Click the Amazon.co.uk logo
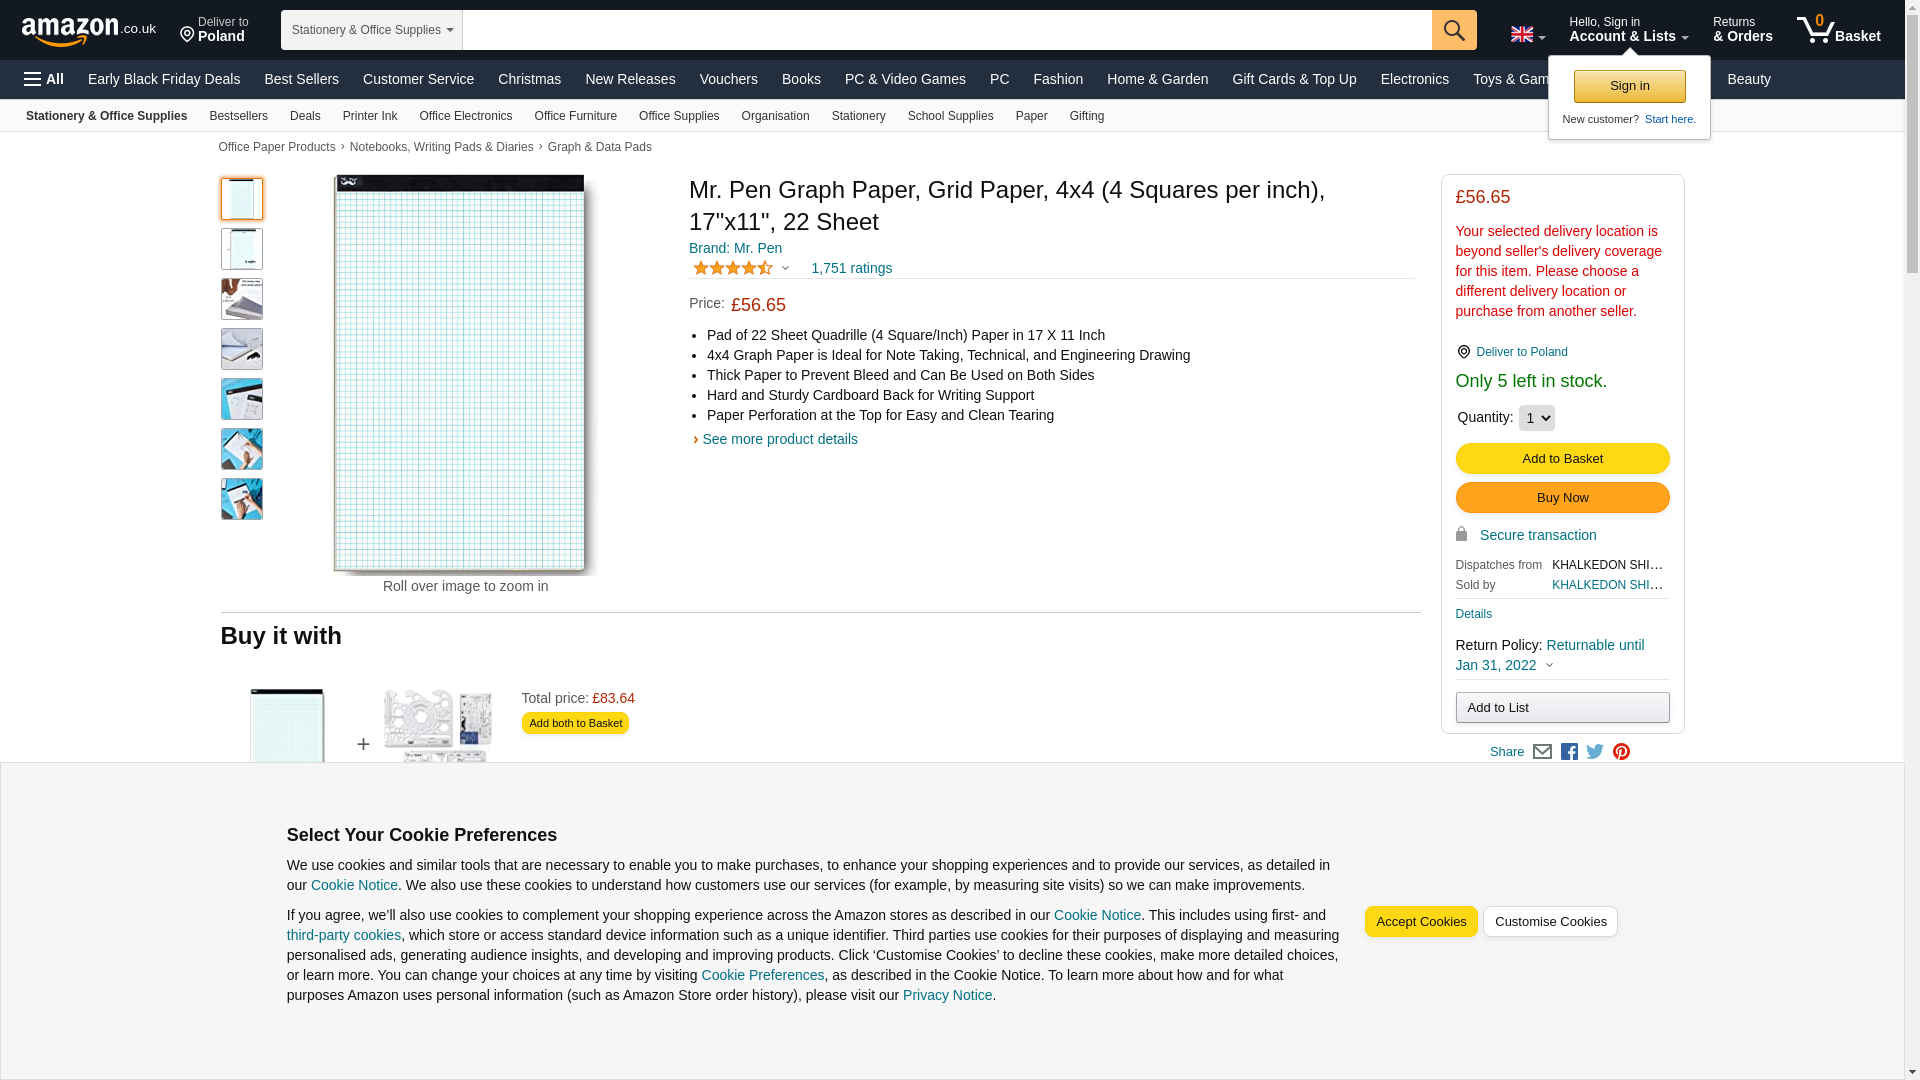 (x=88, y=31)
